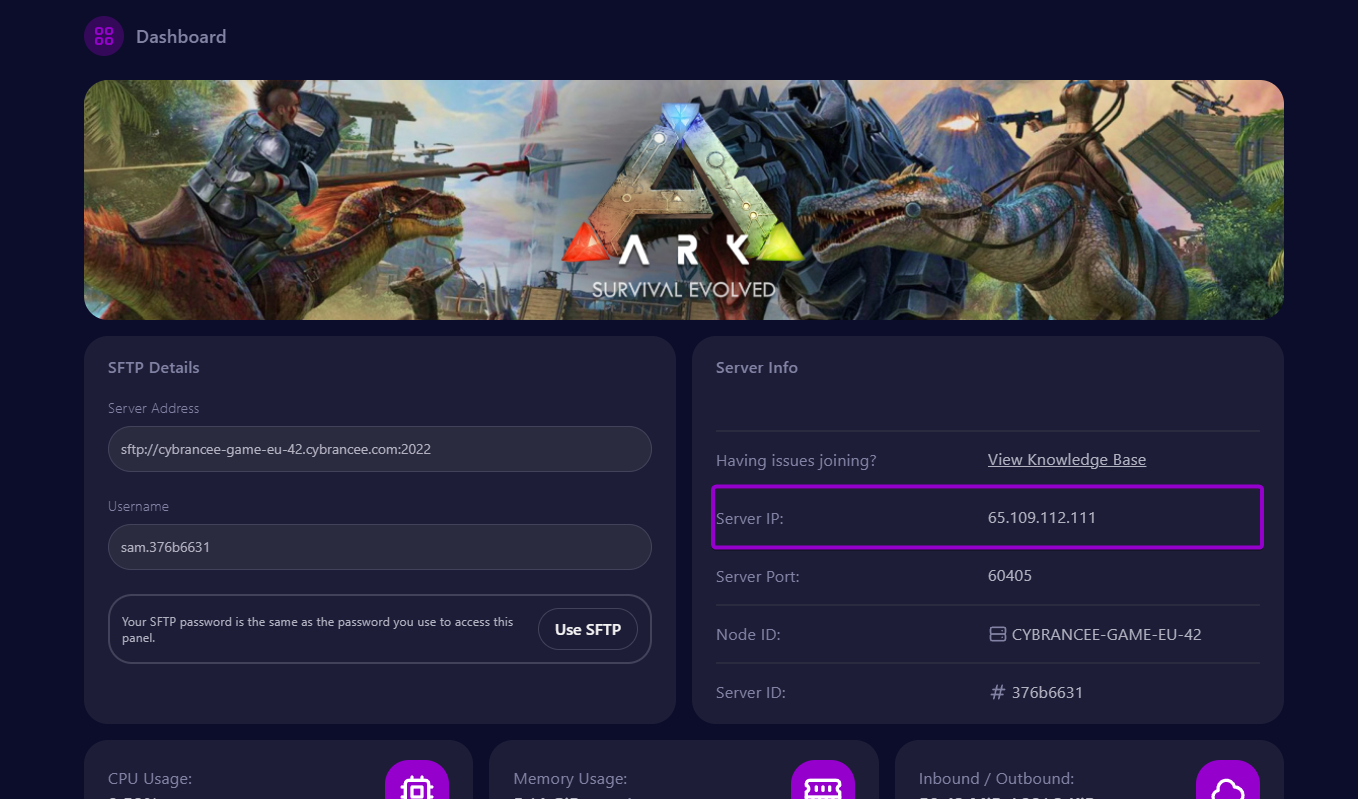Focus the Username field with sam.376b6631

[x=380, y=547]
